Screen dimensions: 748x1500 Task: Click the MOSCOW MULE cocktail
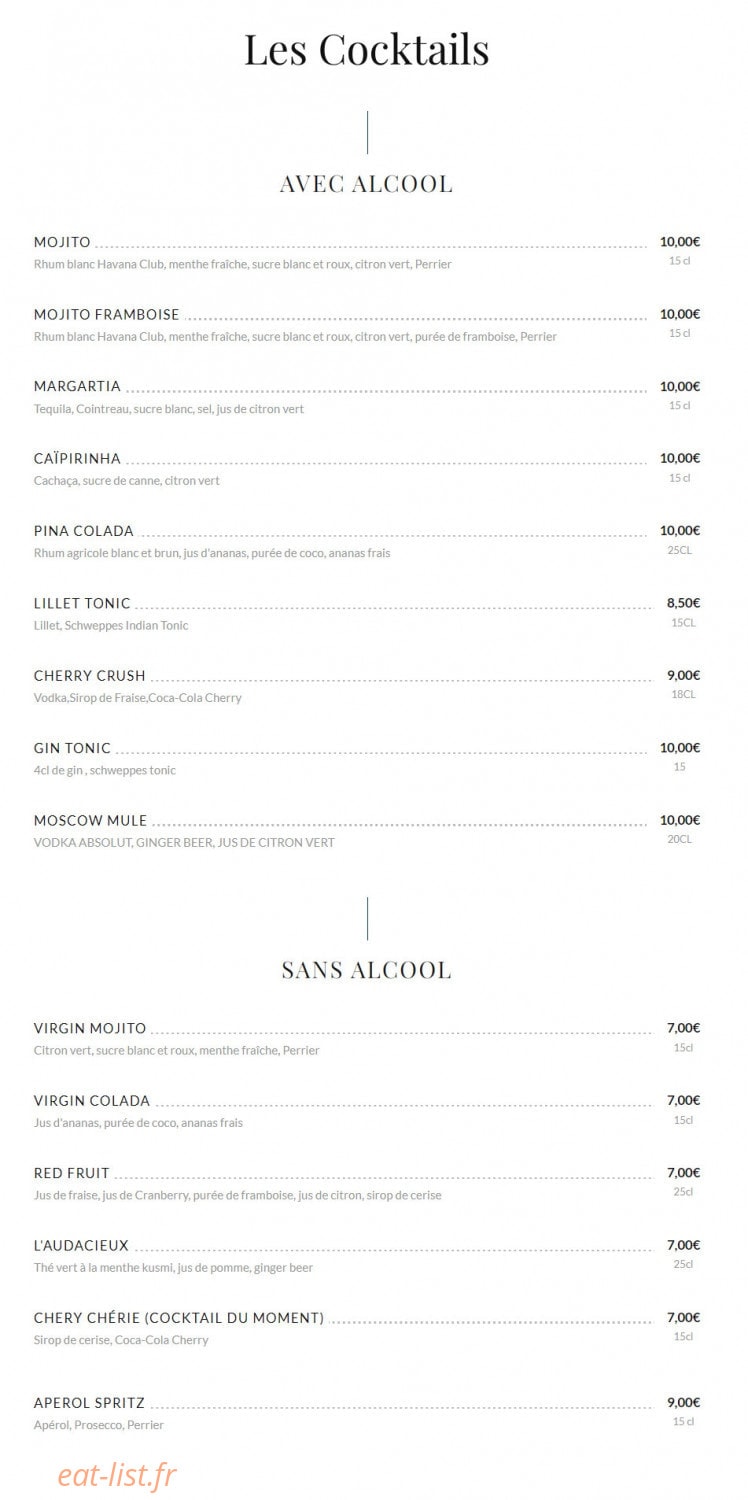click(x=91, y=820)
